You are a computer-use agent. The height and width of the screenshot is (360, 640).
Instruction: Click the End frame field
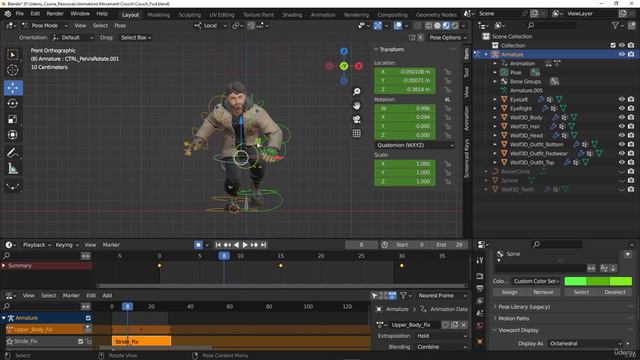(x=449, y=245)
